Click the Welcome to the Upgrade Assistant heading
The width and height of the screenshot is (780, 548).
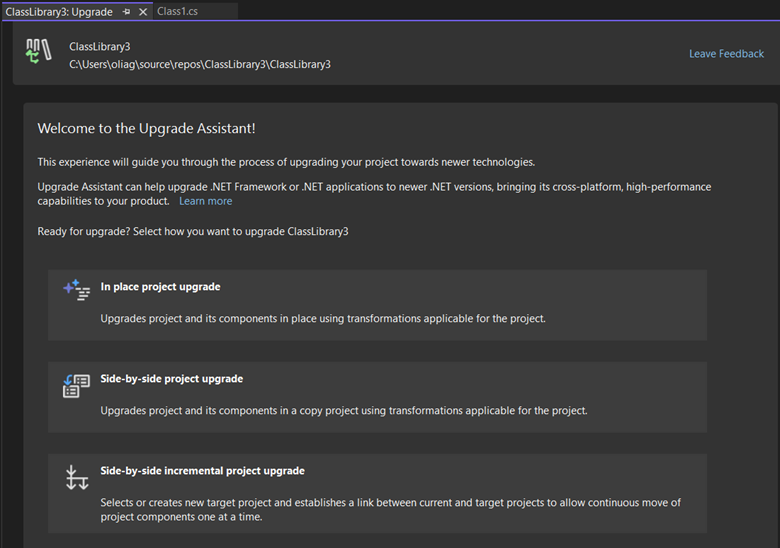[146, 129]
